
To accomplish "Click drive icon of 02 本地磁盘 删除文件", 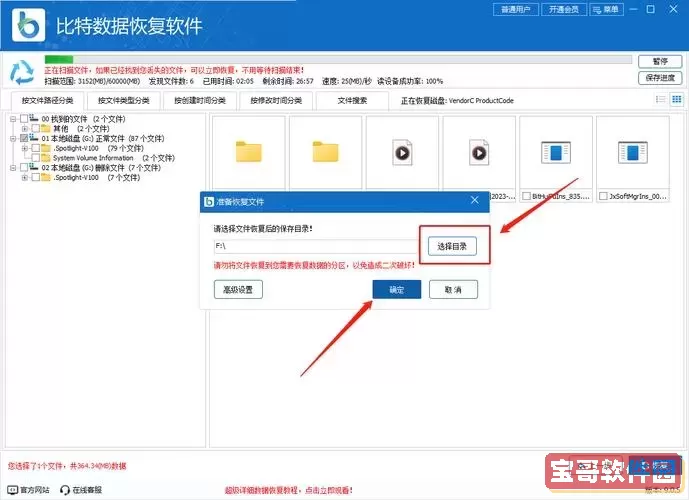I will (x=34, y=167).
